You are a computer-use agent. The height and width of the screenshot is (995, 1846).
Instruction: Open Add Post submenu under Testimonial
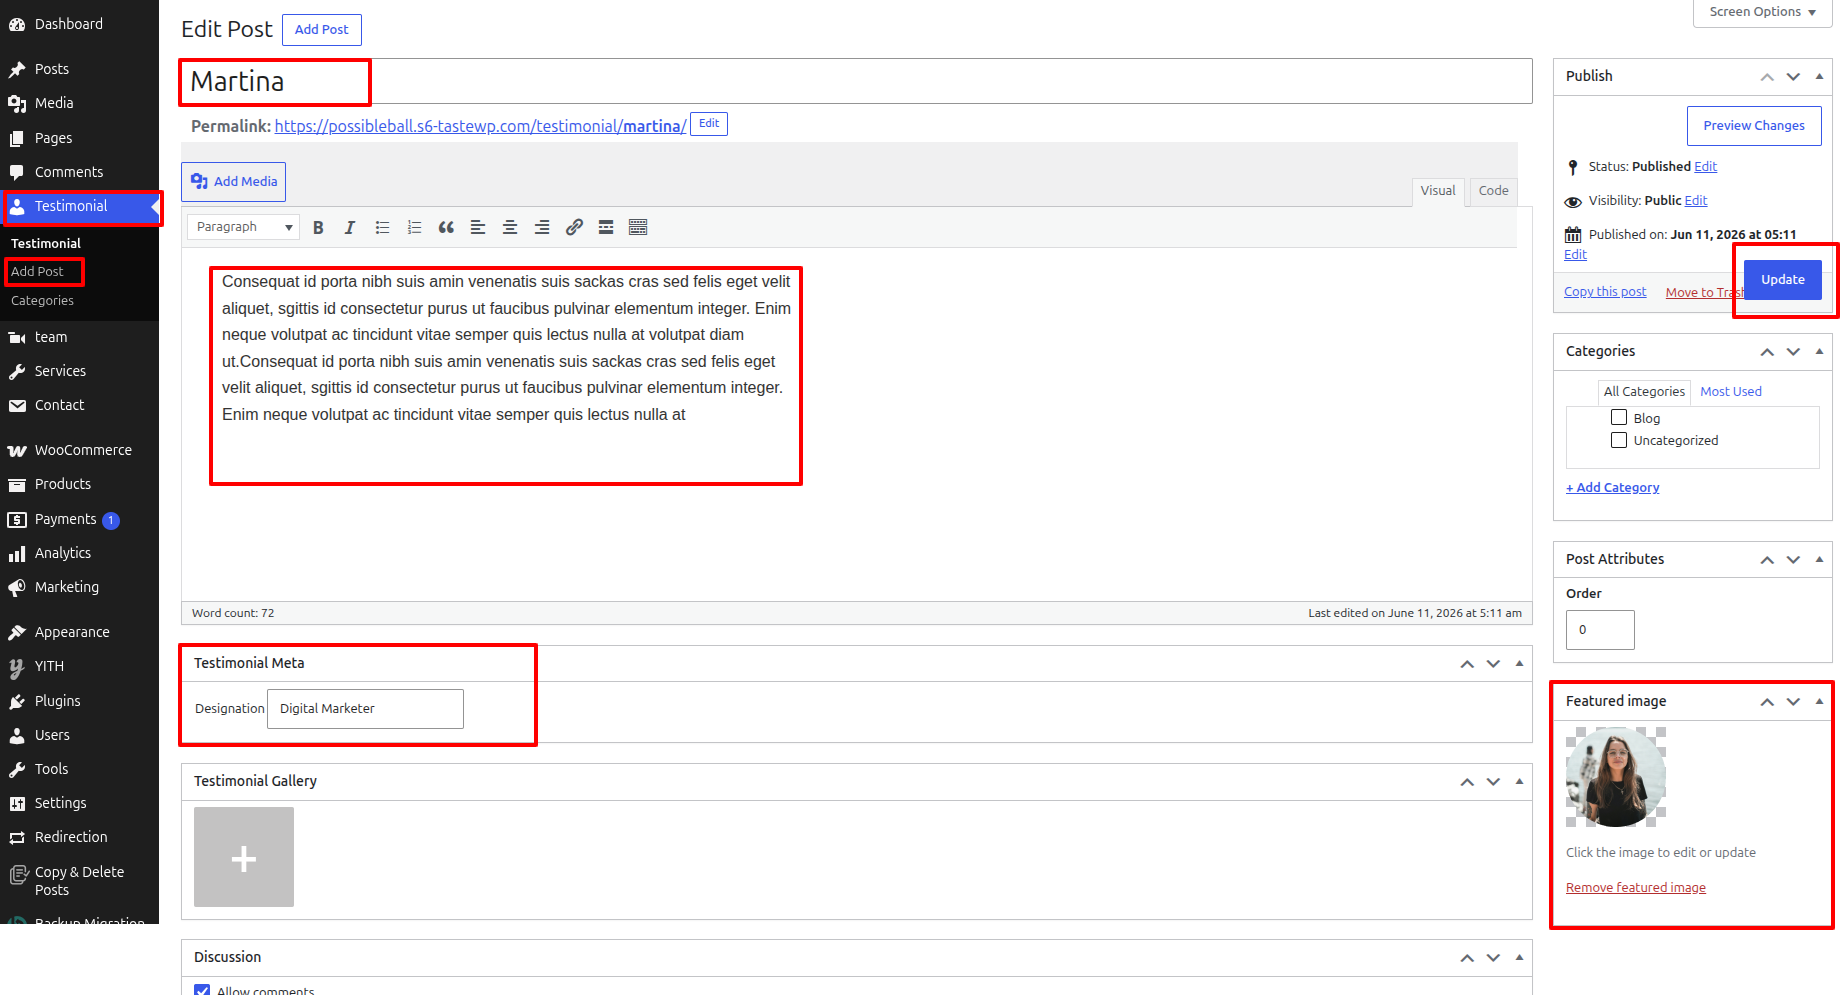point(37,271)
